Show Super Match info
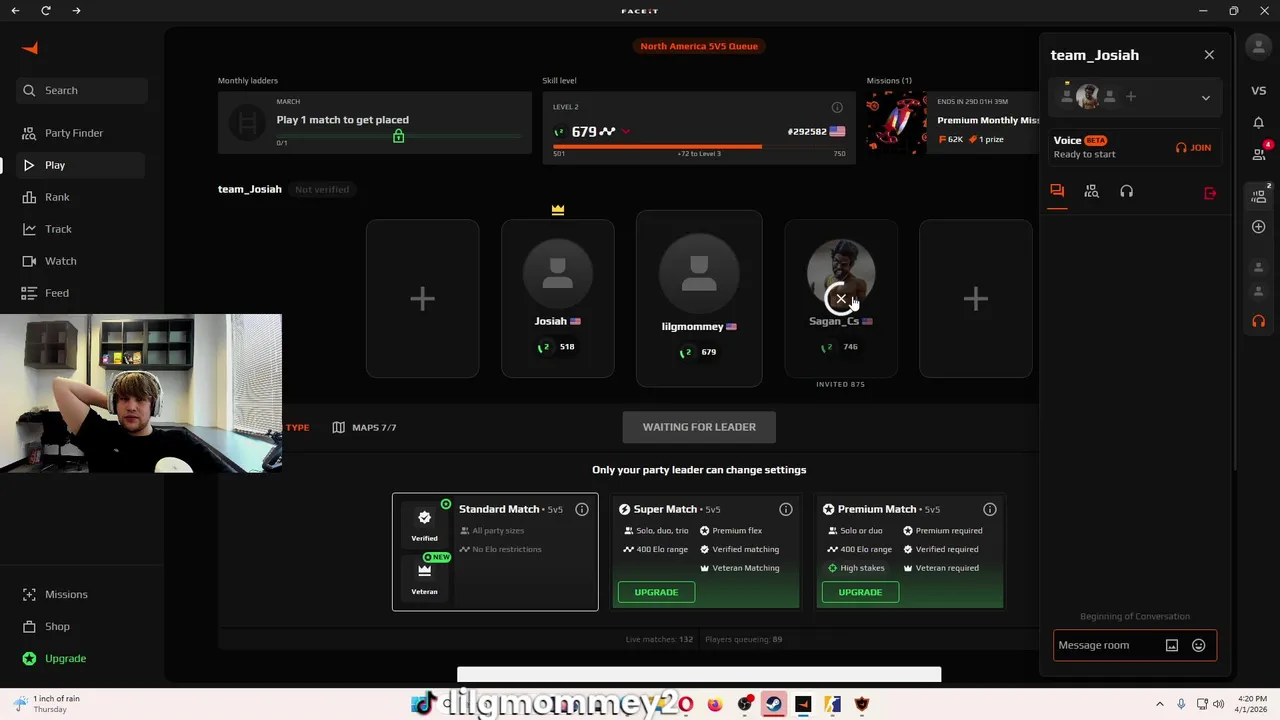This screenshot has width=1280, height=720. click(x=786, y=509)
